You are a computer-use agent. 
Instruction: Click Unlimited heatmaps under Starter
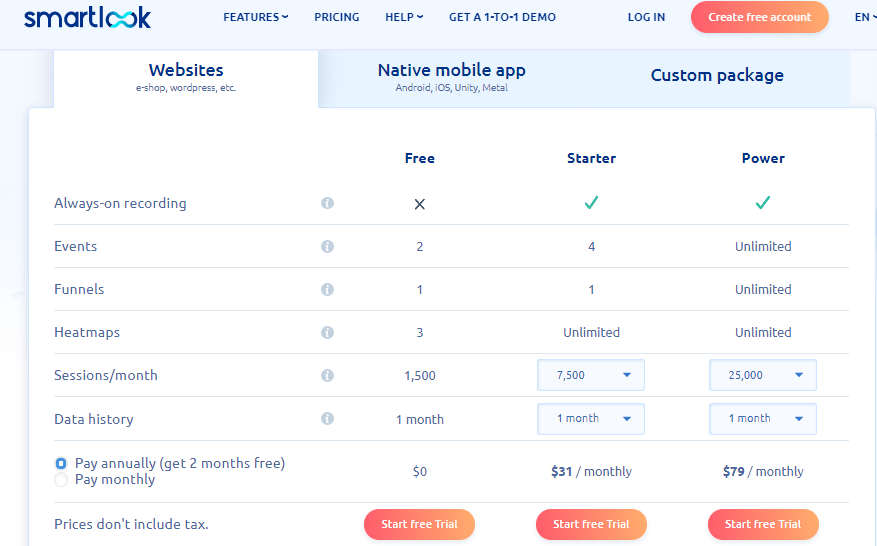point(591,332)
